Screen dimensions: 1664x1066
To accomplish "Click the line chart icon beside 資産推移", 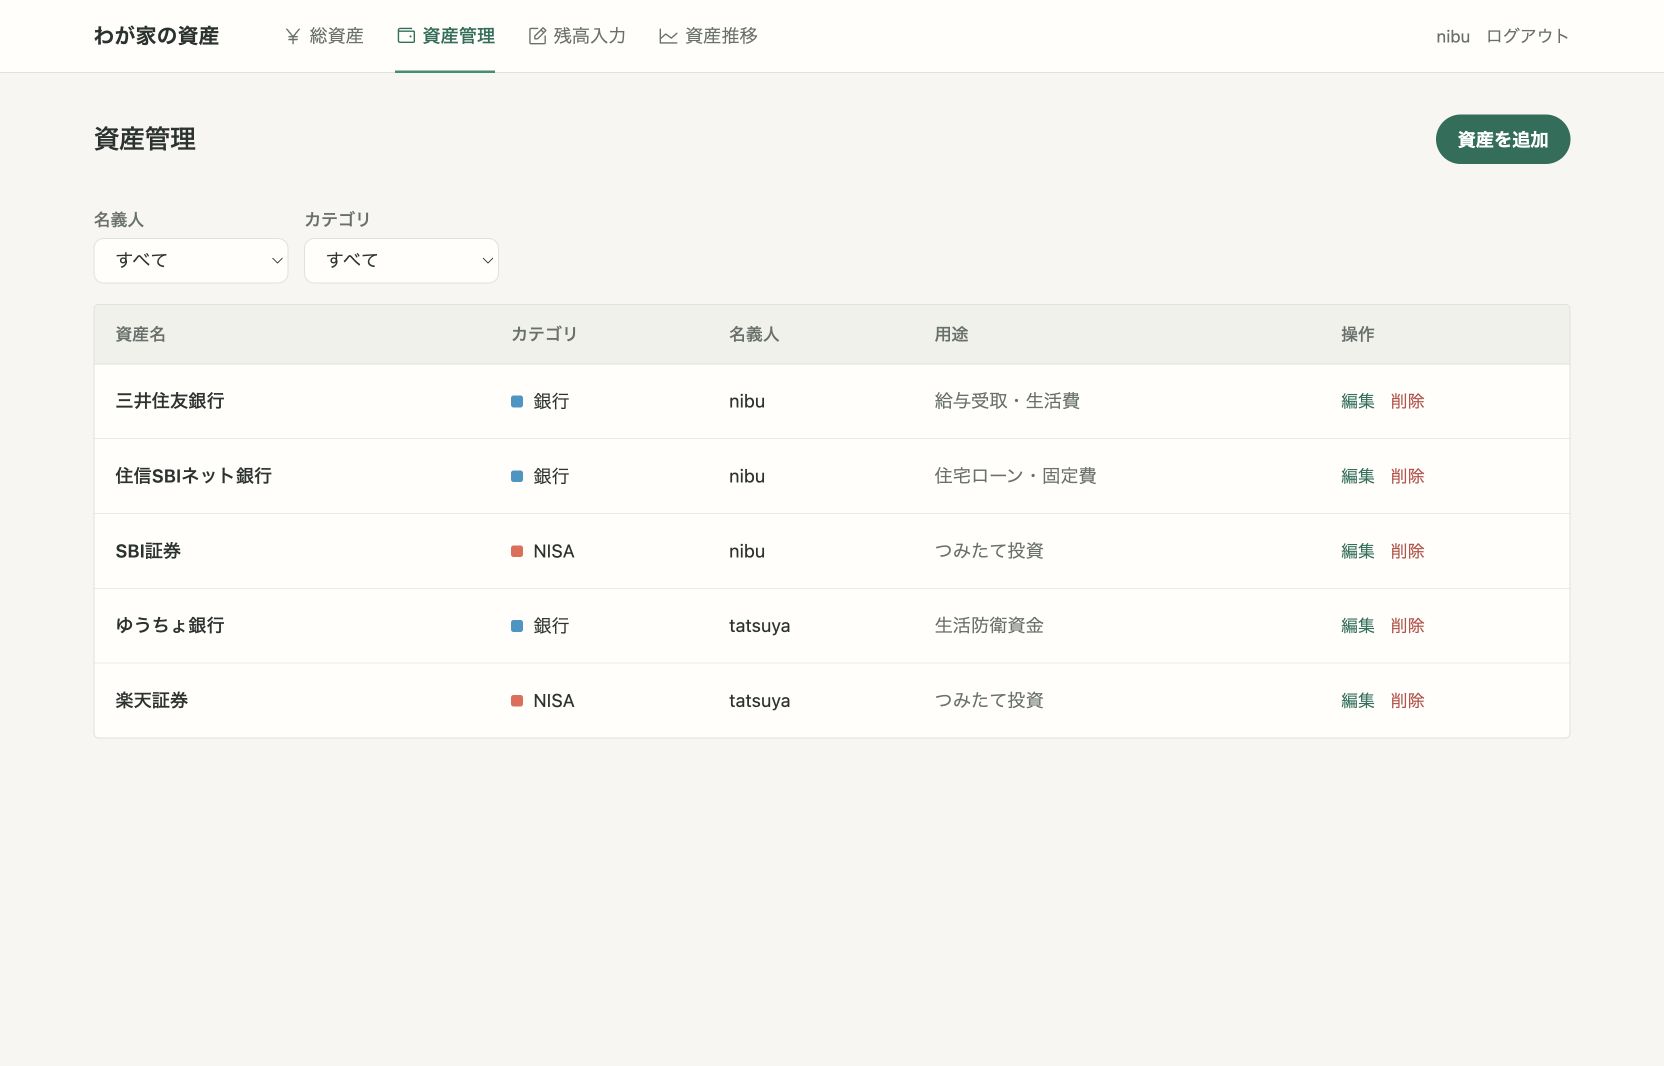I will pos(668,36).
